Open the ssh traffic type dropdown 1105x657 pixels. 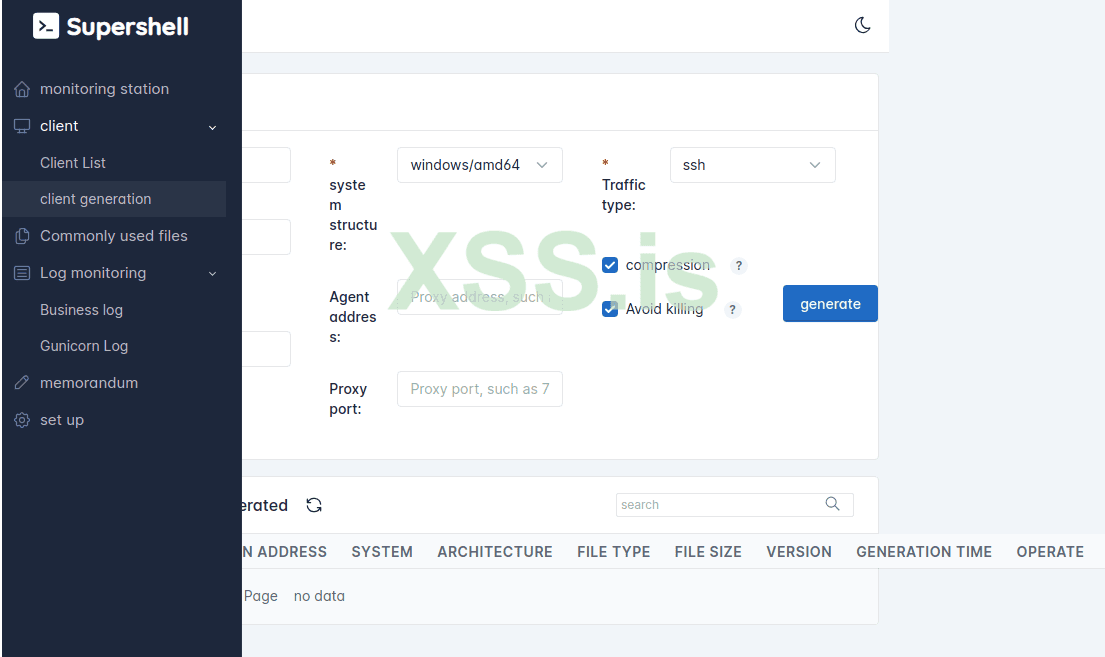pos(752,164)
